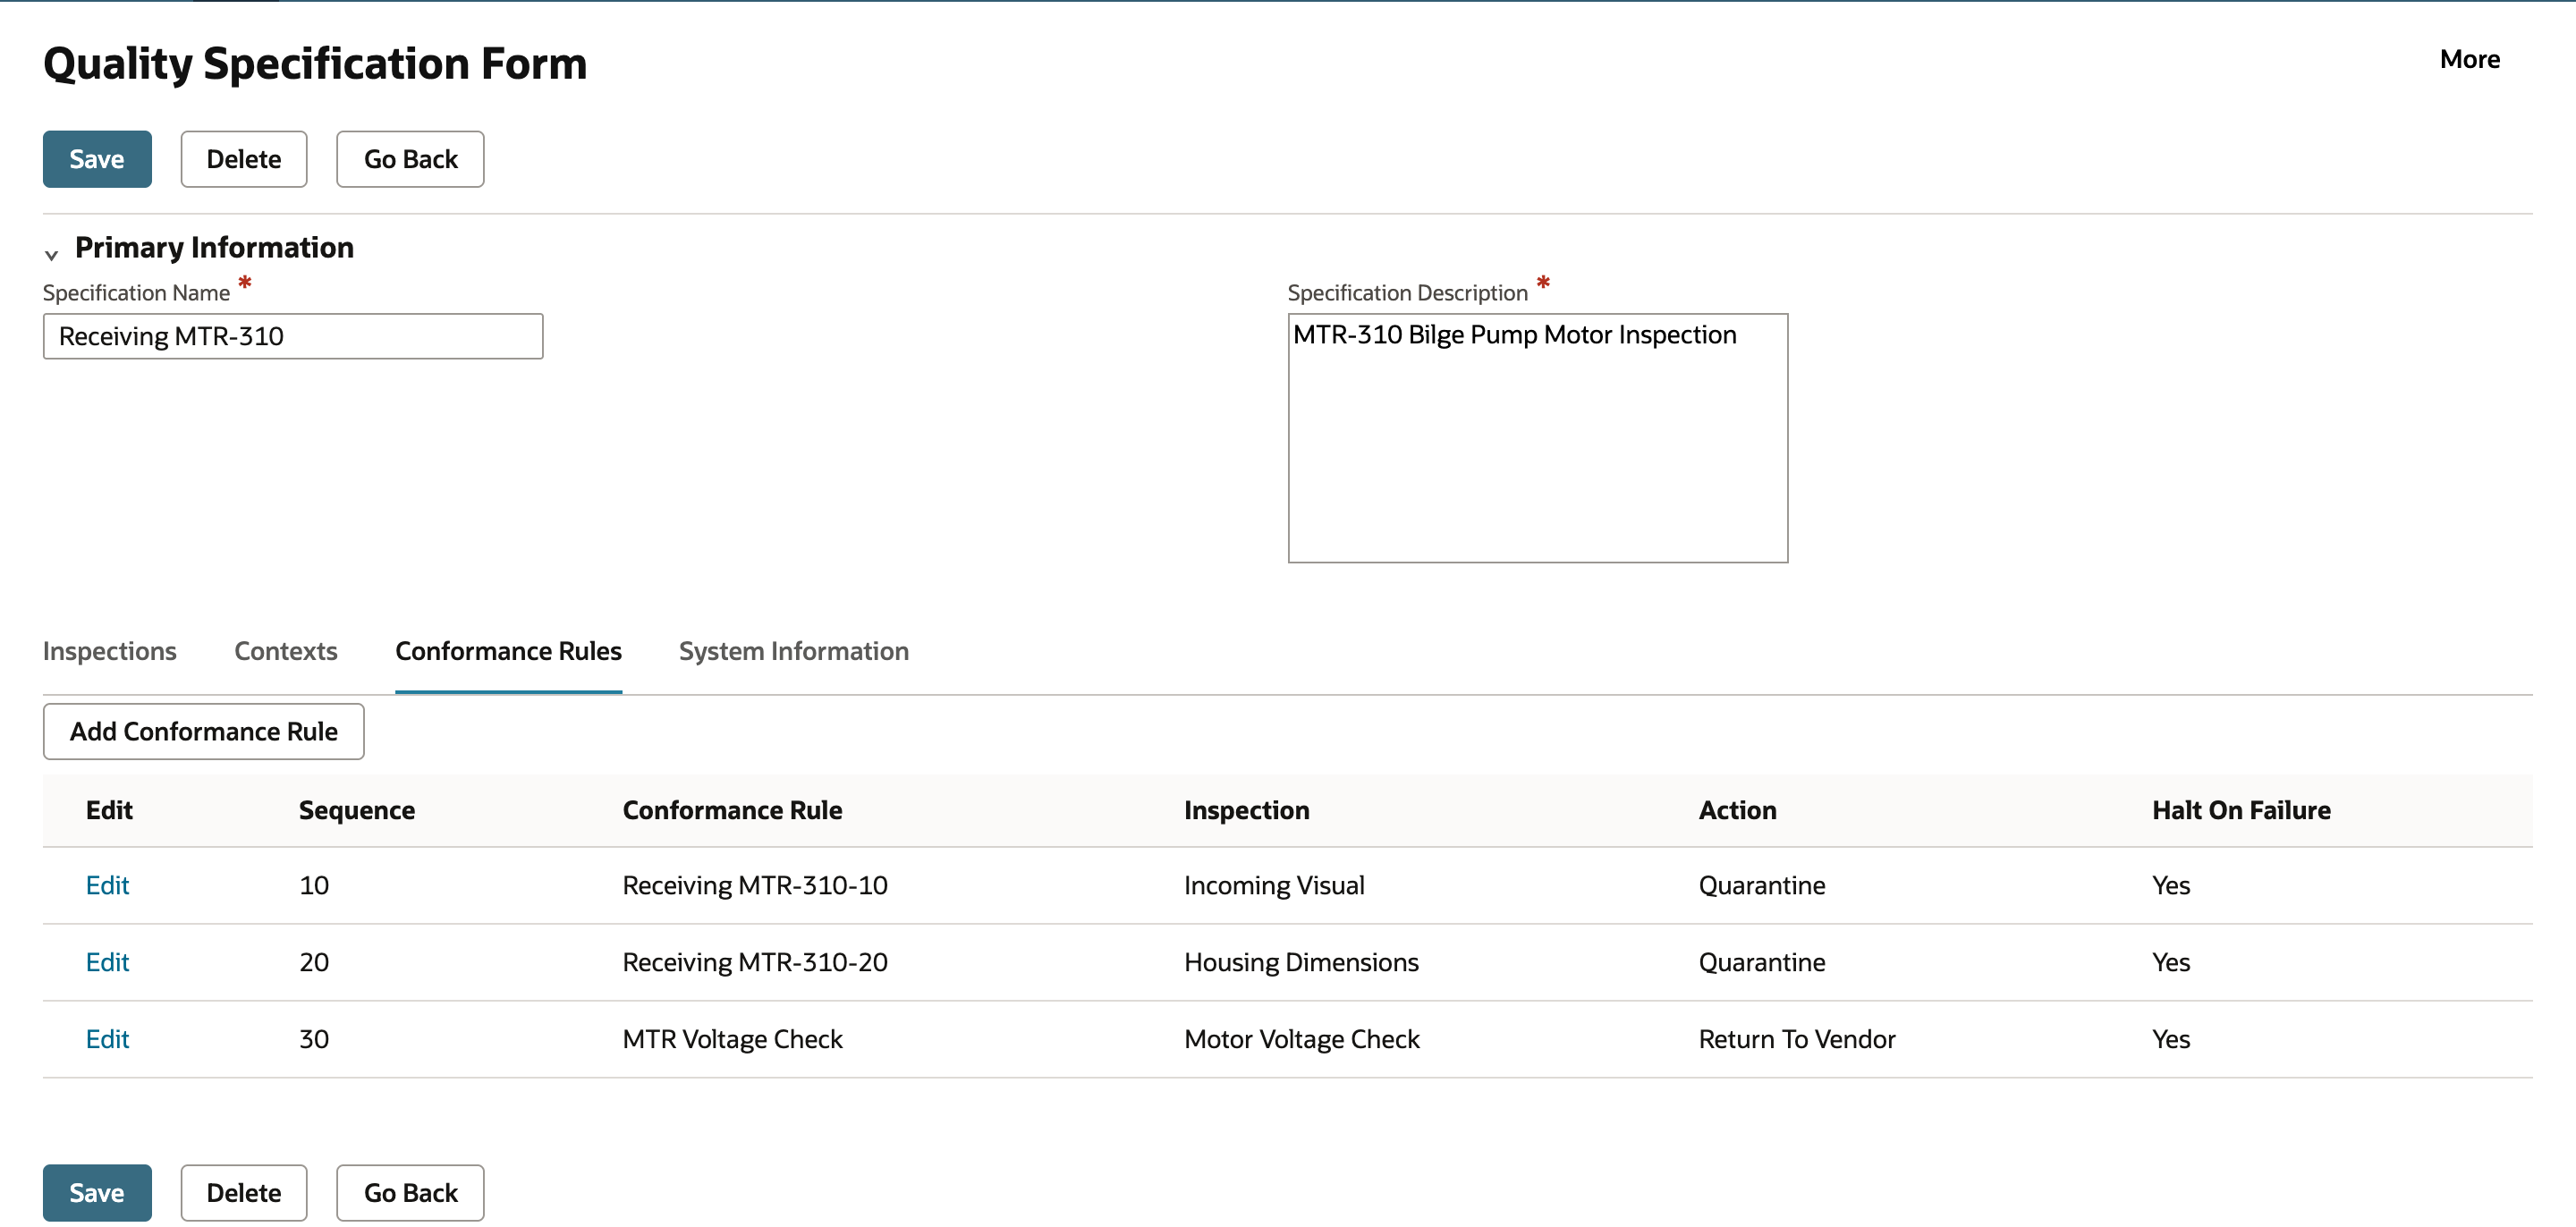Viewport: 2576px width, 1227px height.
Task: Click the Conformance Rule column header
Action: point(732,810)
